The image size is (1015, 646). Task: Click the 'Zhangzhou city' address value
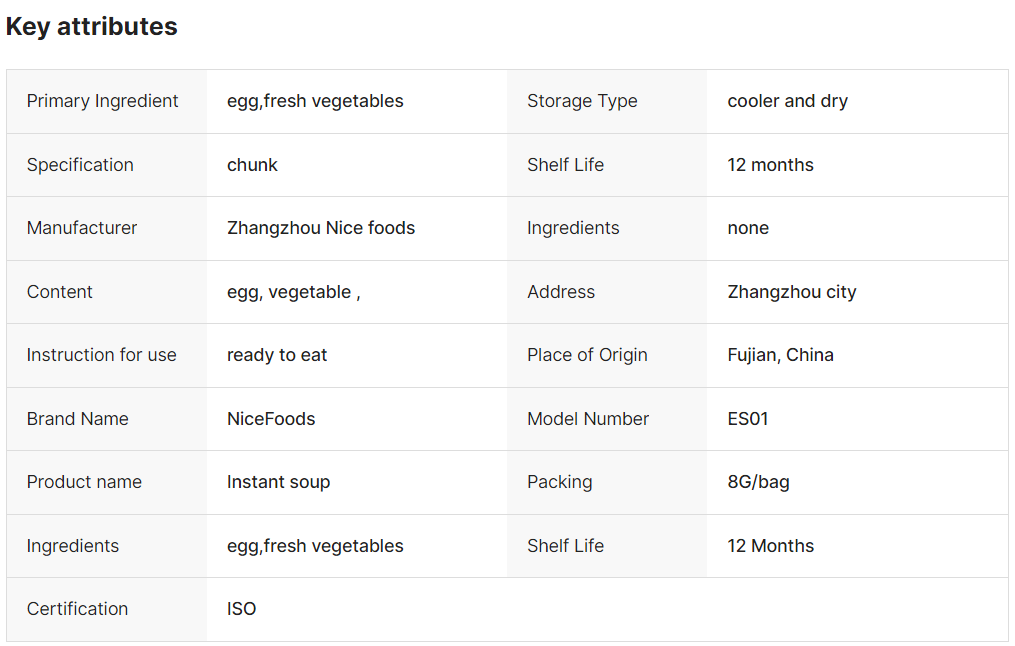click(792, 292)
